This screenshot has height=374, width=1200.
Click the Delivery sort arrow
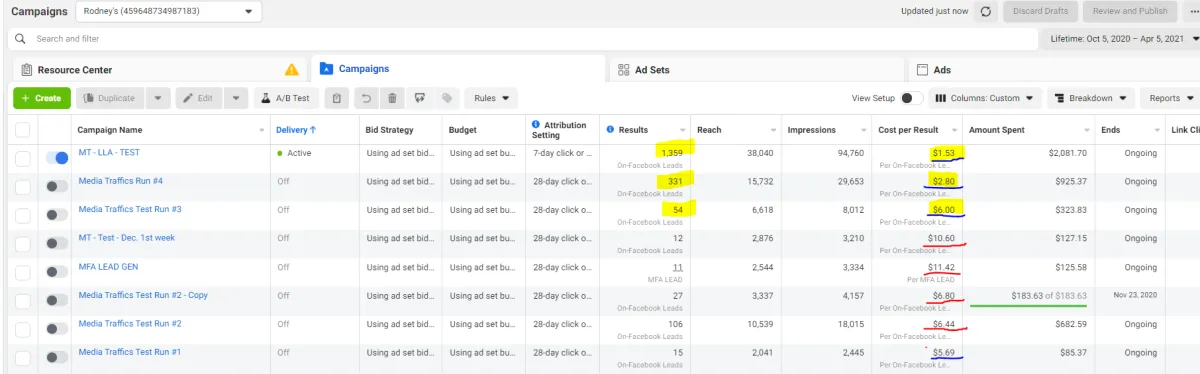[313, 130]
